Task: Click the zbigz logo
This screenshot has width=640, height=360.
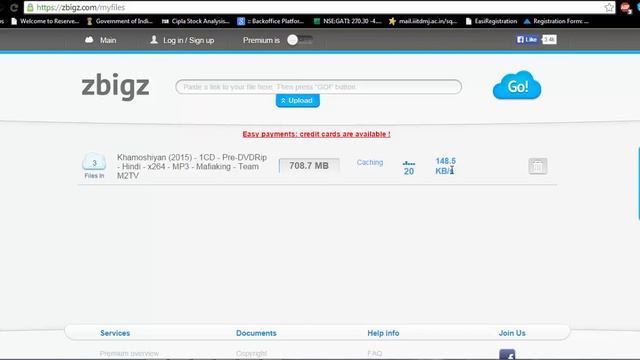Action: tap(116, 86)
